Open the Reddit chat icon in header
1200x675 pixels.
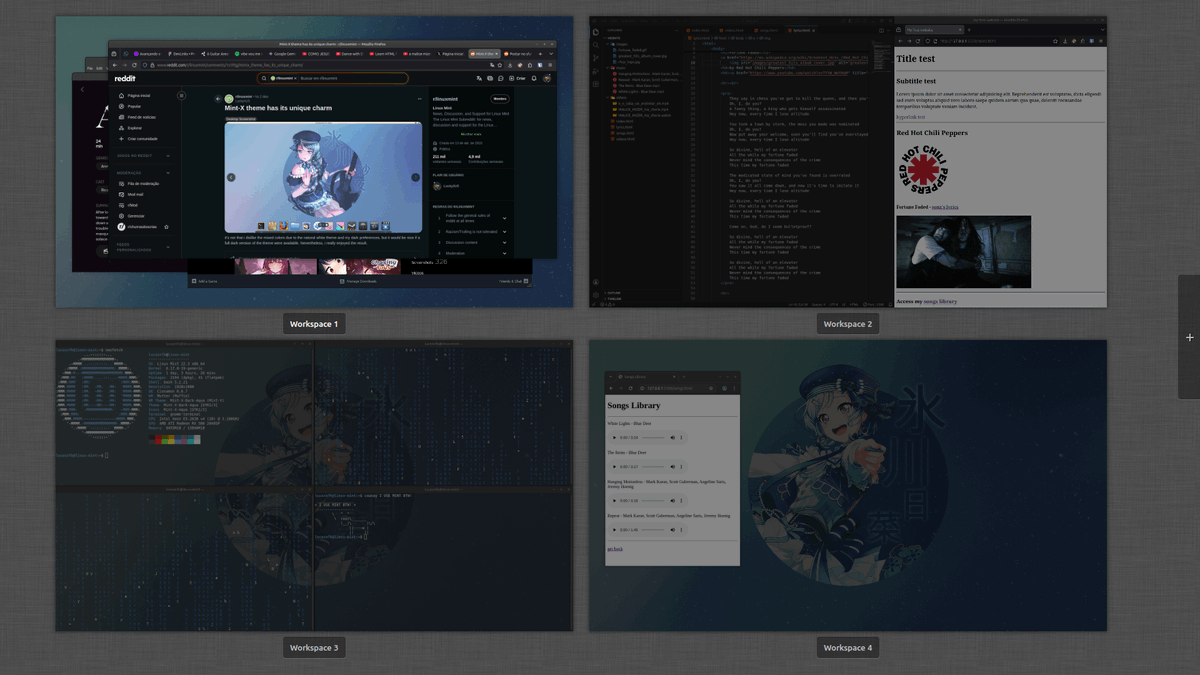point(500,78)
